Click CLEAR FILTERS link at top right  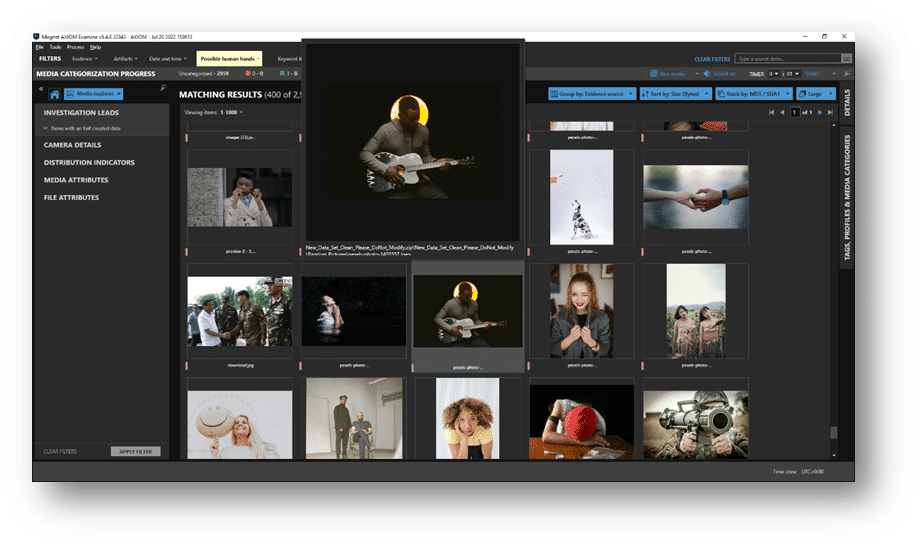click(712, 59)
